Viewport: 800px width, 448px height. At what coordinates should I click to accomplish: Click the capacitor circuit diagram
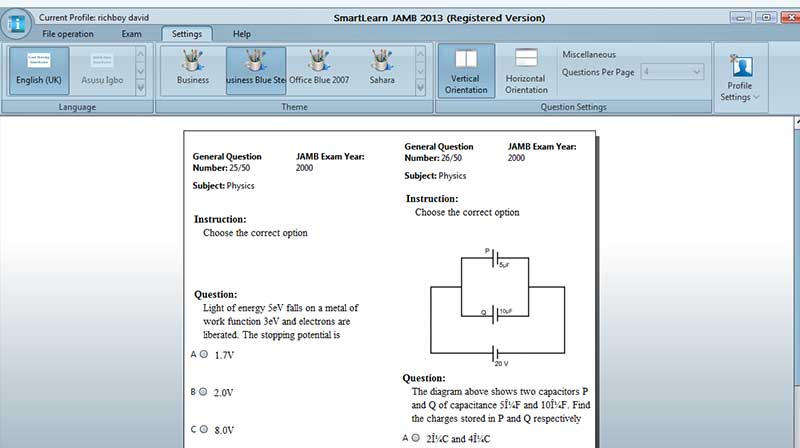pyautogui.click(x=497, y=307)
